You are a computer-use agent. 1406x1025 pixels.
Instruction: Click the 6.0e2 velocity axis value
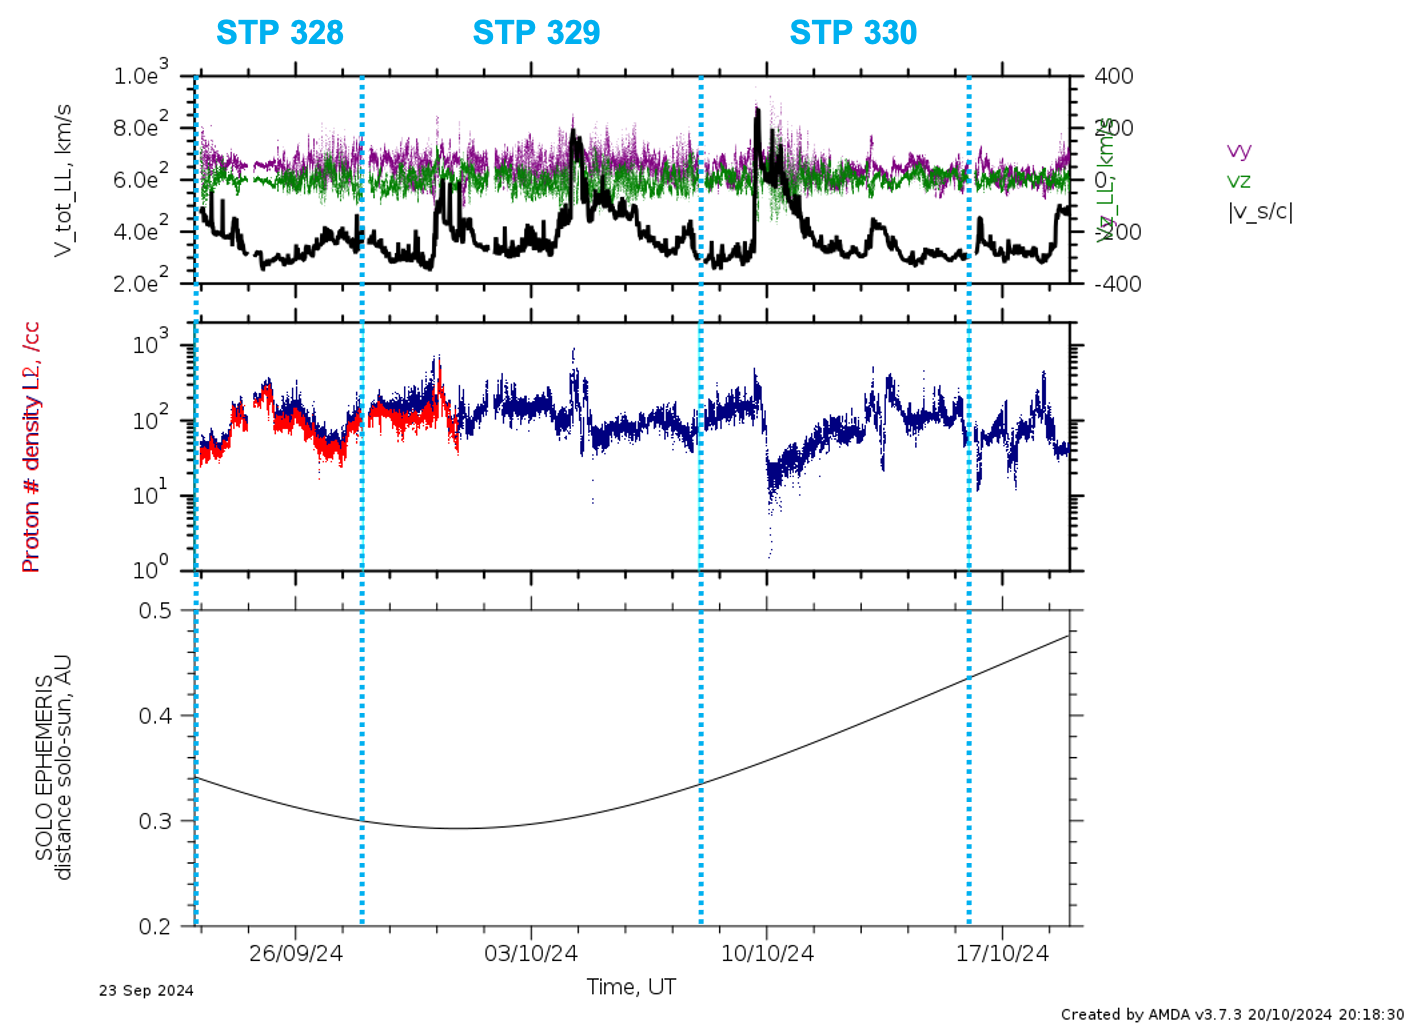tap(141, 177)
